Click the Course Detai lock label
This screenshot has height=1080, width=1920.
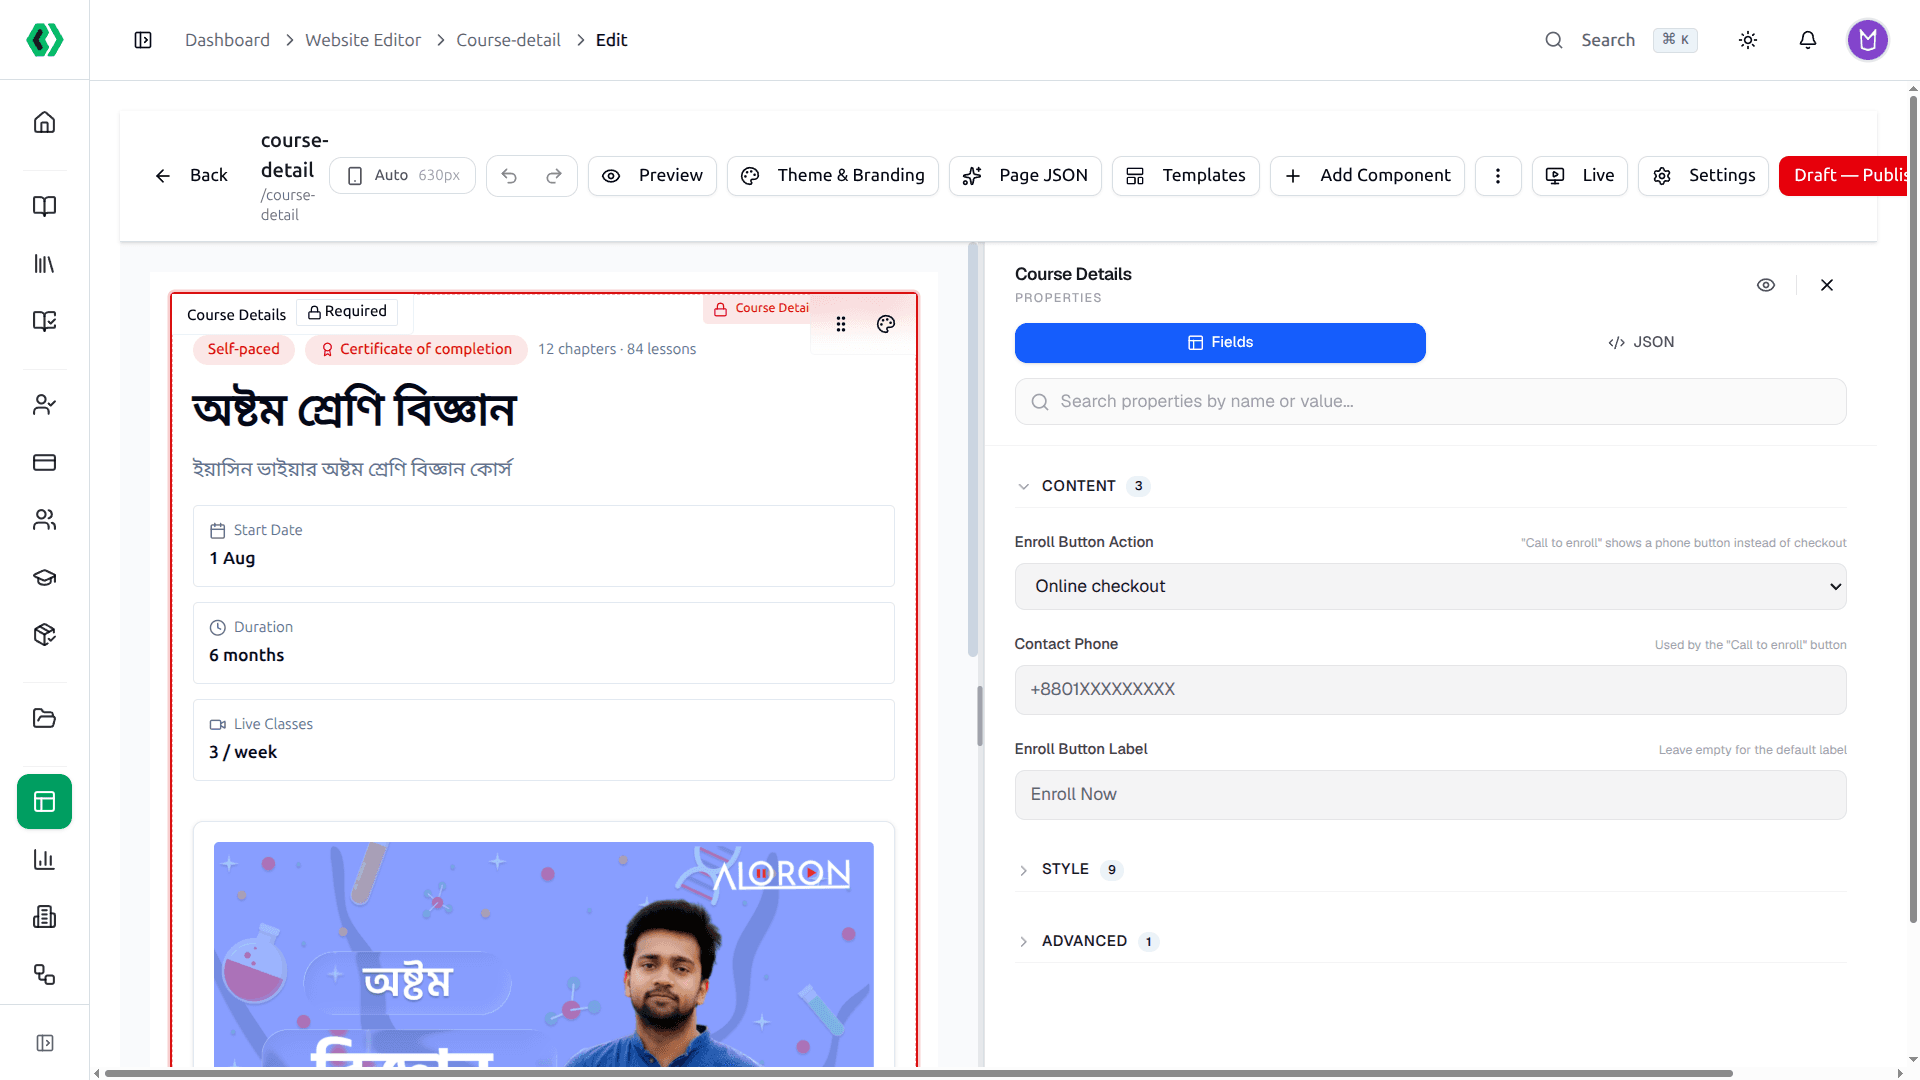760,308
